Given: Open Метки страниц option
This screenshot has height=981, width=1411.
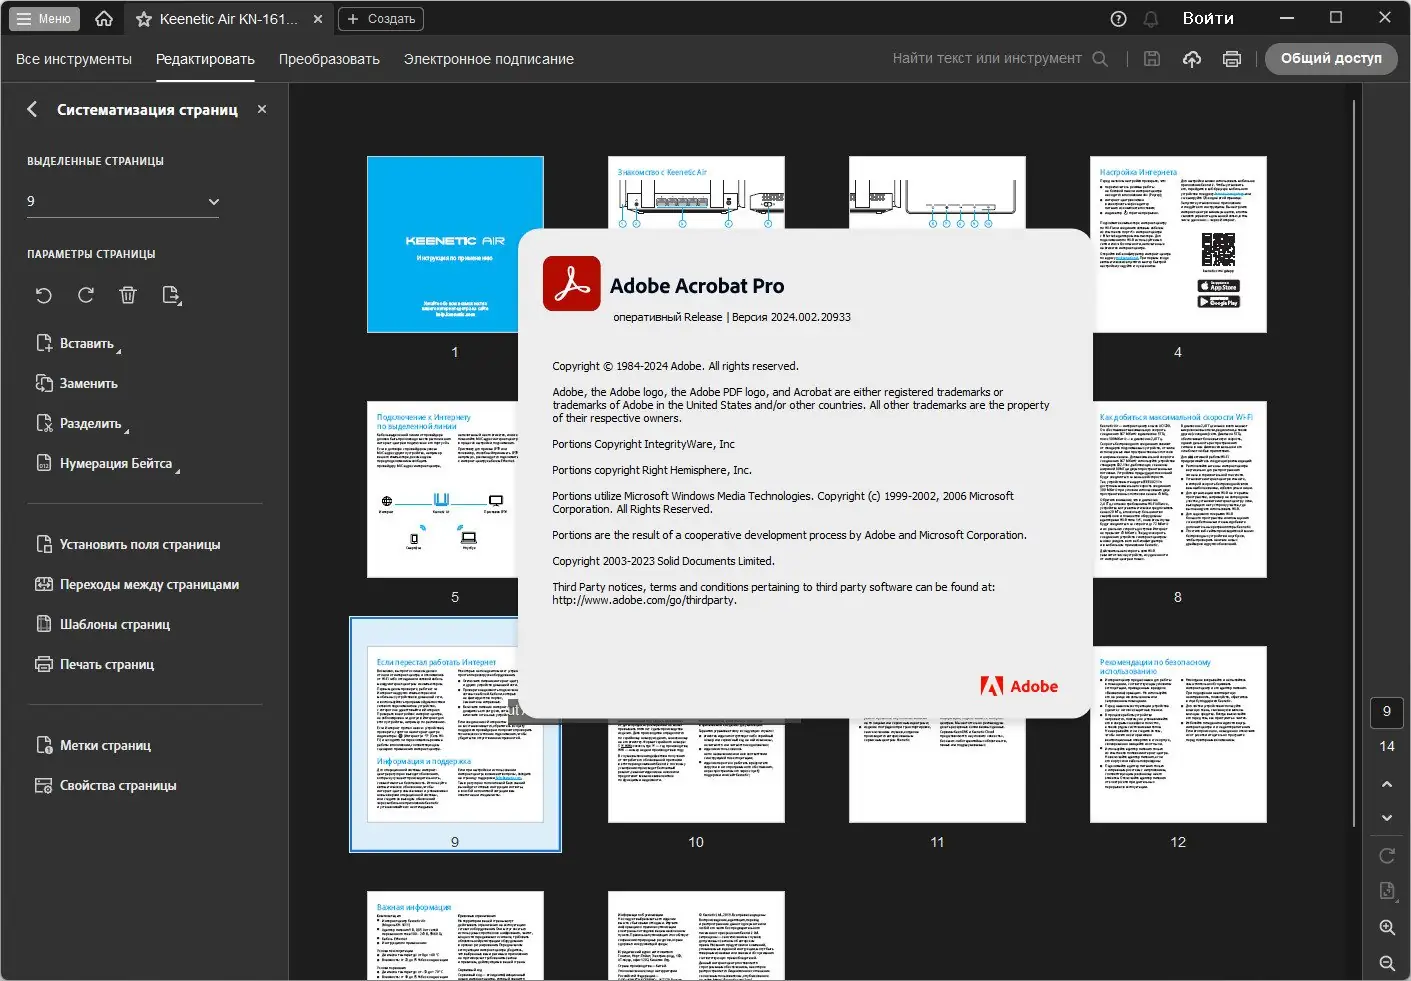Looking at the screenshot, I should tap(93, 745).
